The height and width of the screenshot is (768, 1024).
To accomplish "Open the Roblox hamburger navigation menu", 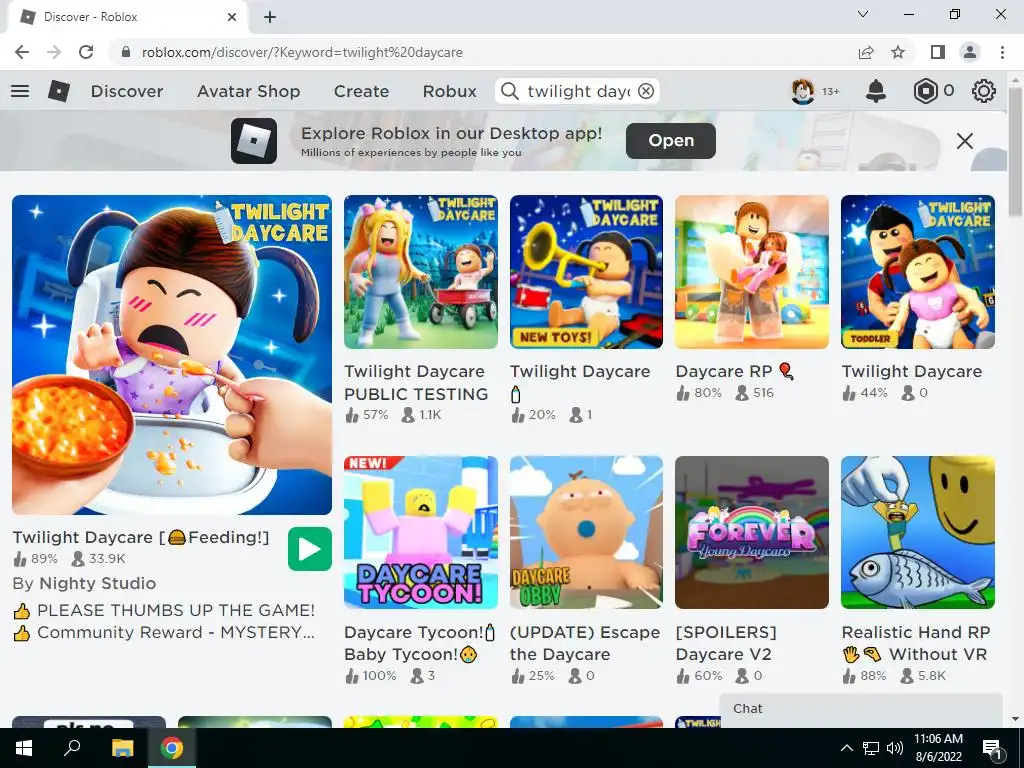I will (x=20, y=91).
